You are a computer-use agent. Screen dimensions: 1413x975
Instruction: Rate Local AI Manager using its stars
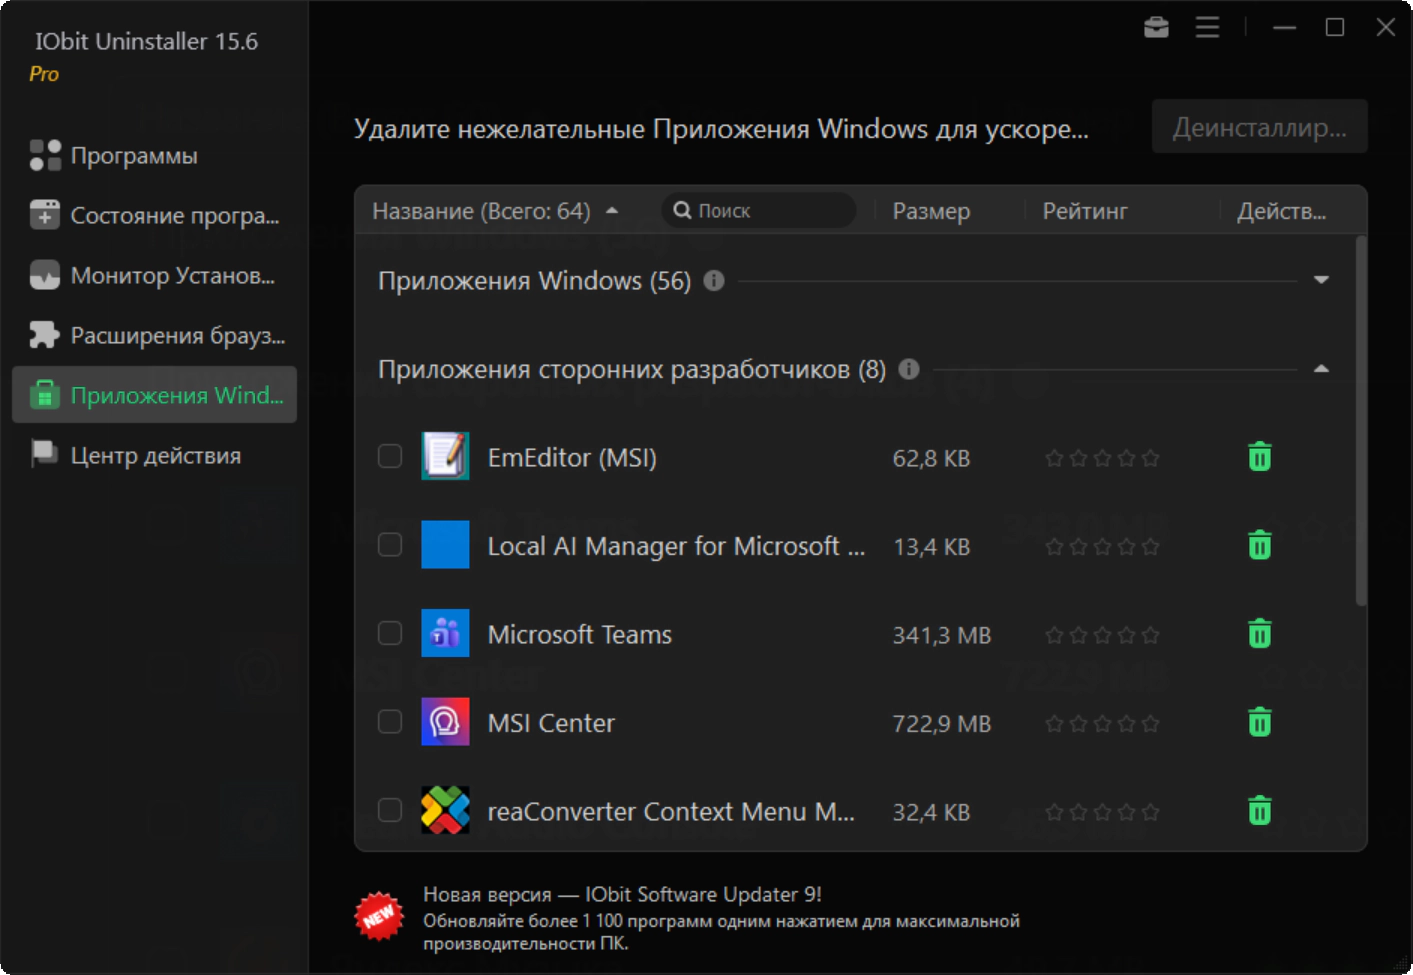tap(1102, 546)
